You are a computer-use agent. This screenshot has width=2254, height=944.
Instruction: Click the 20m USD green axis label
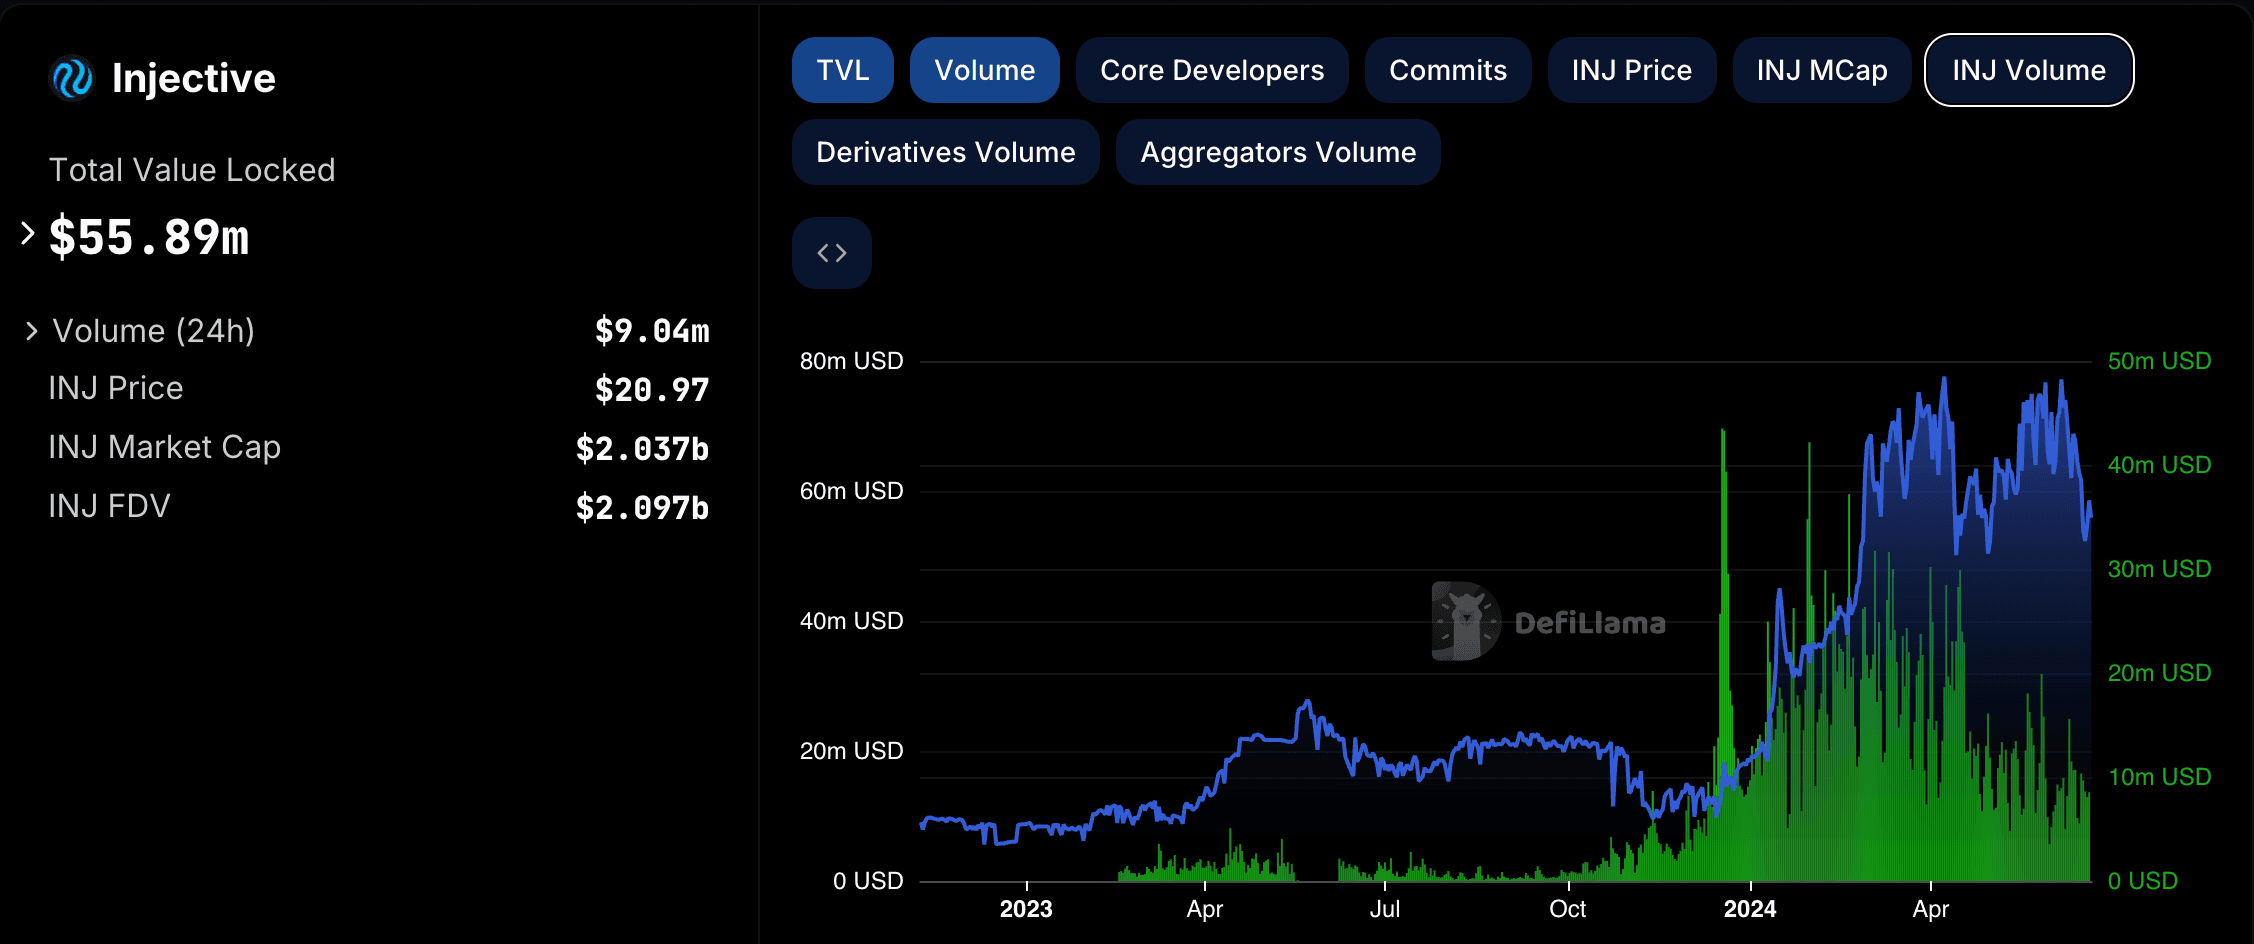pyautogui.click(x=2159, y=673)
